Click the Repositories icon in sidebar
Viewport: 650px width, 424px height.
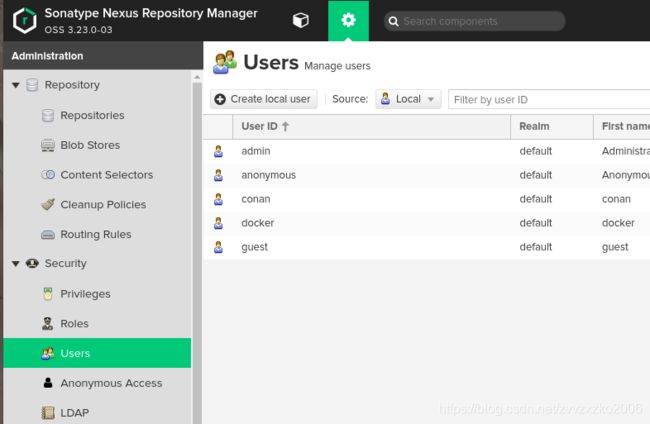[x=48, y=115]
